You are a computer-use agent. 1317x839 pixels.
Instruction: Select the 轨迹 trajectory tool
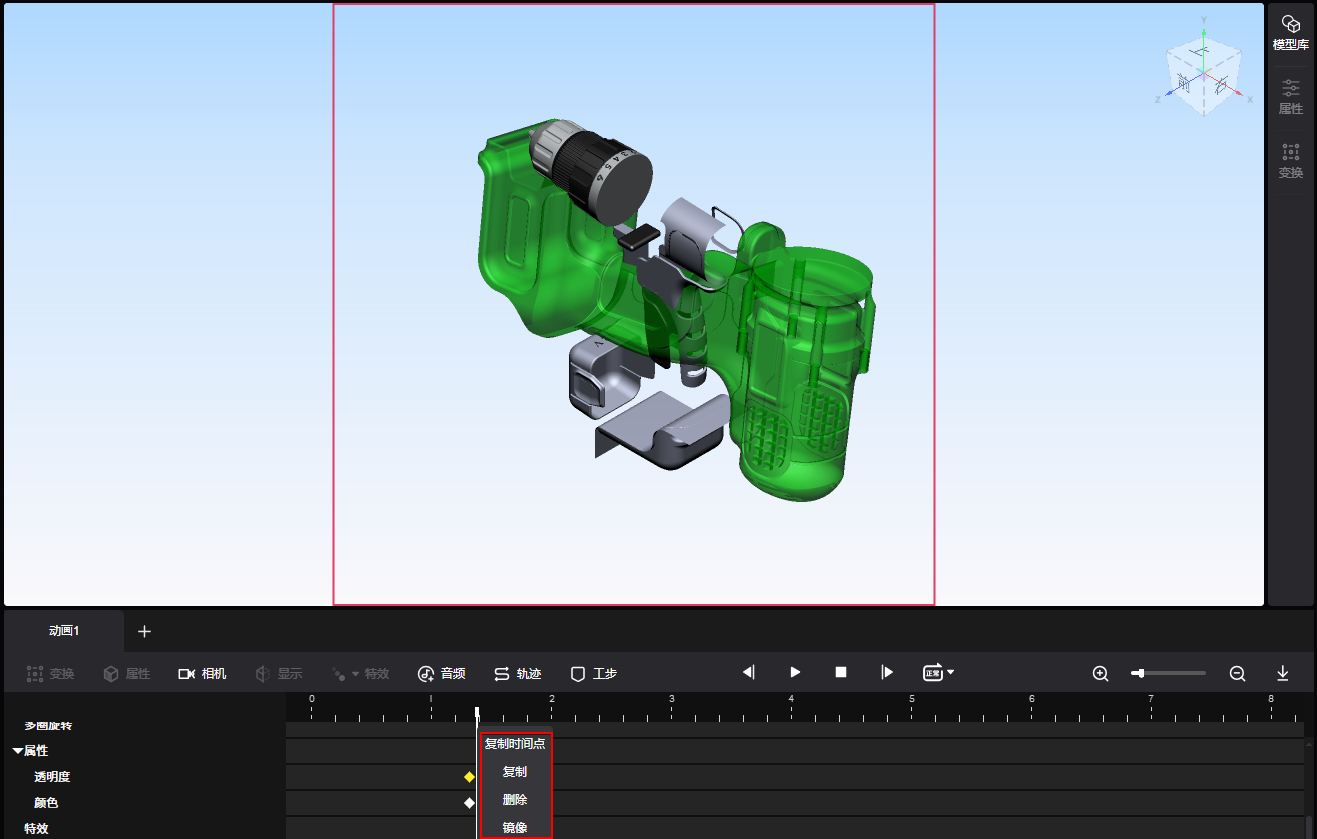pyautogui.click(x=517, y=674)
